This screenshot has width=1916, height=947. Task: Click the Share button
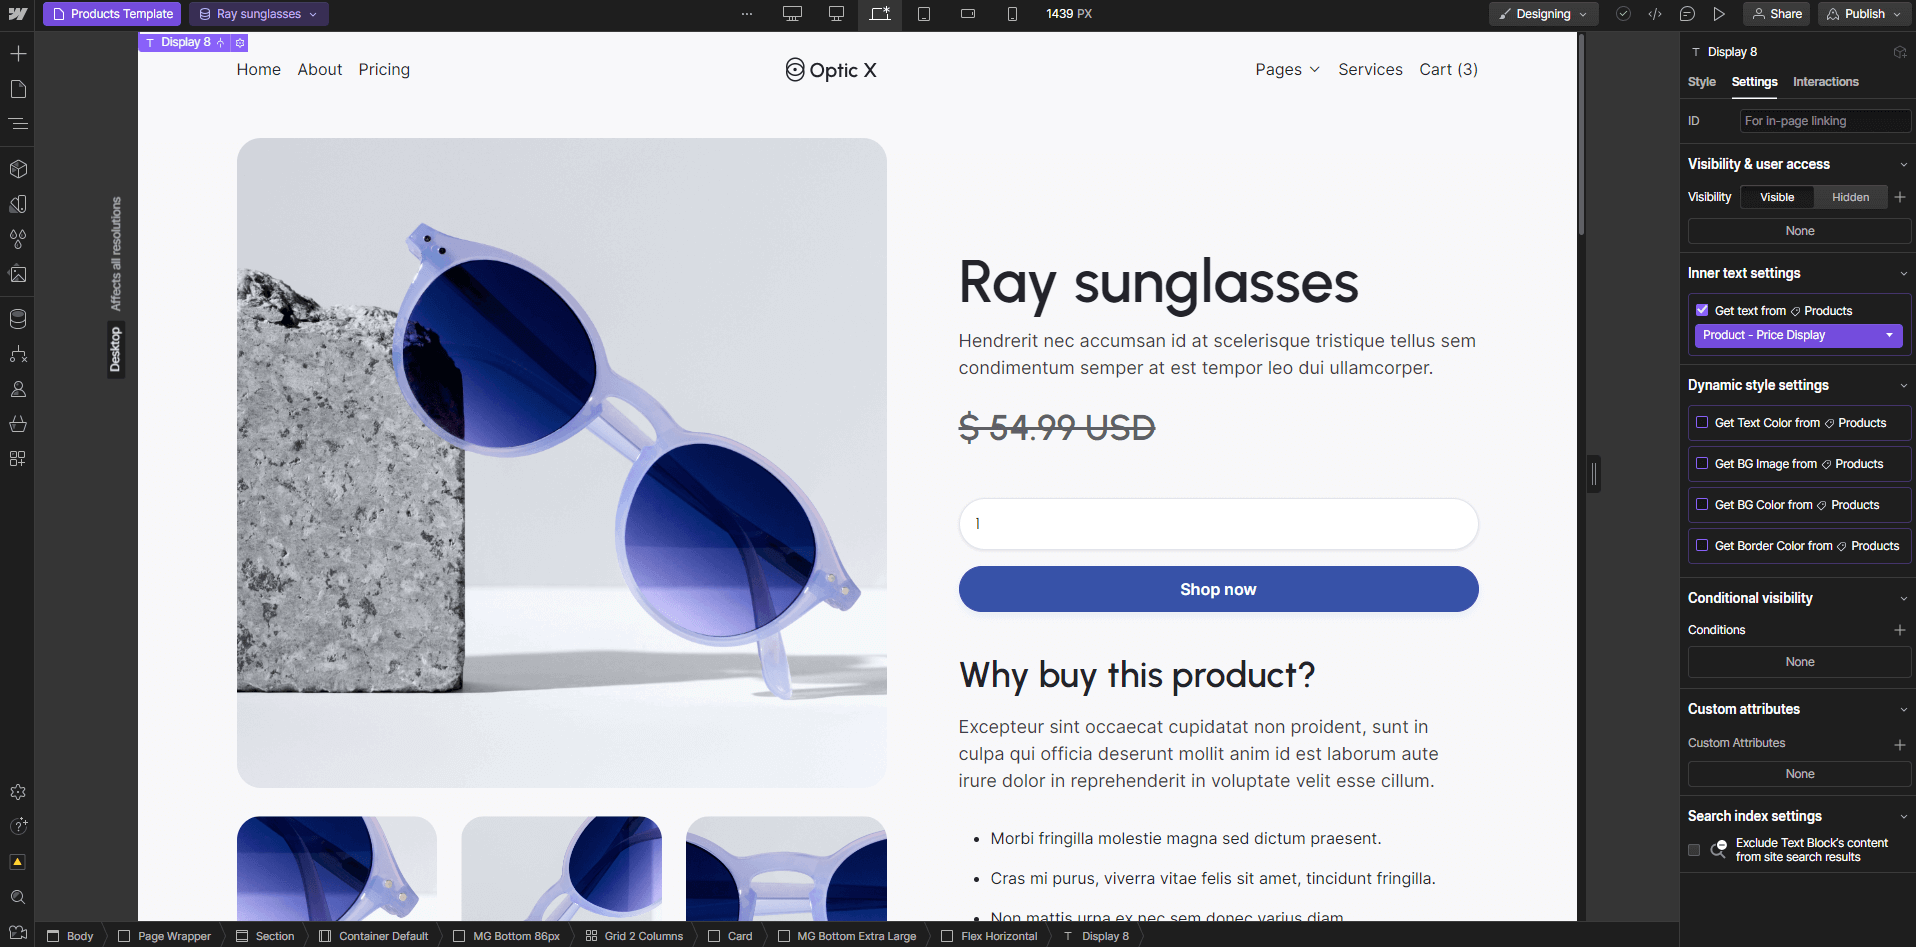pos(1776,14)
